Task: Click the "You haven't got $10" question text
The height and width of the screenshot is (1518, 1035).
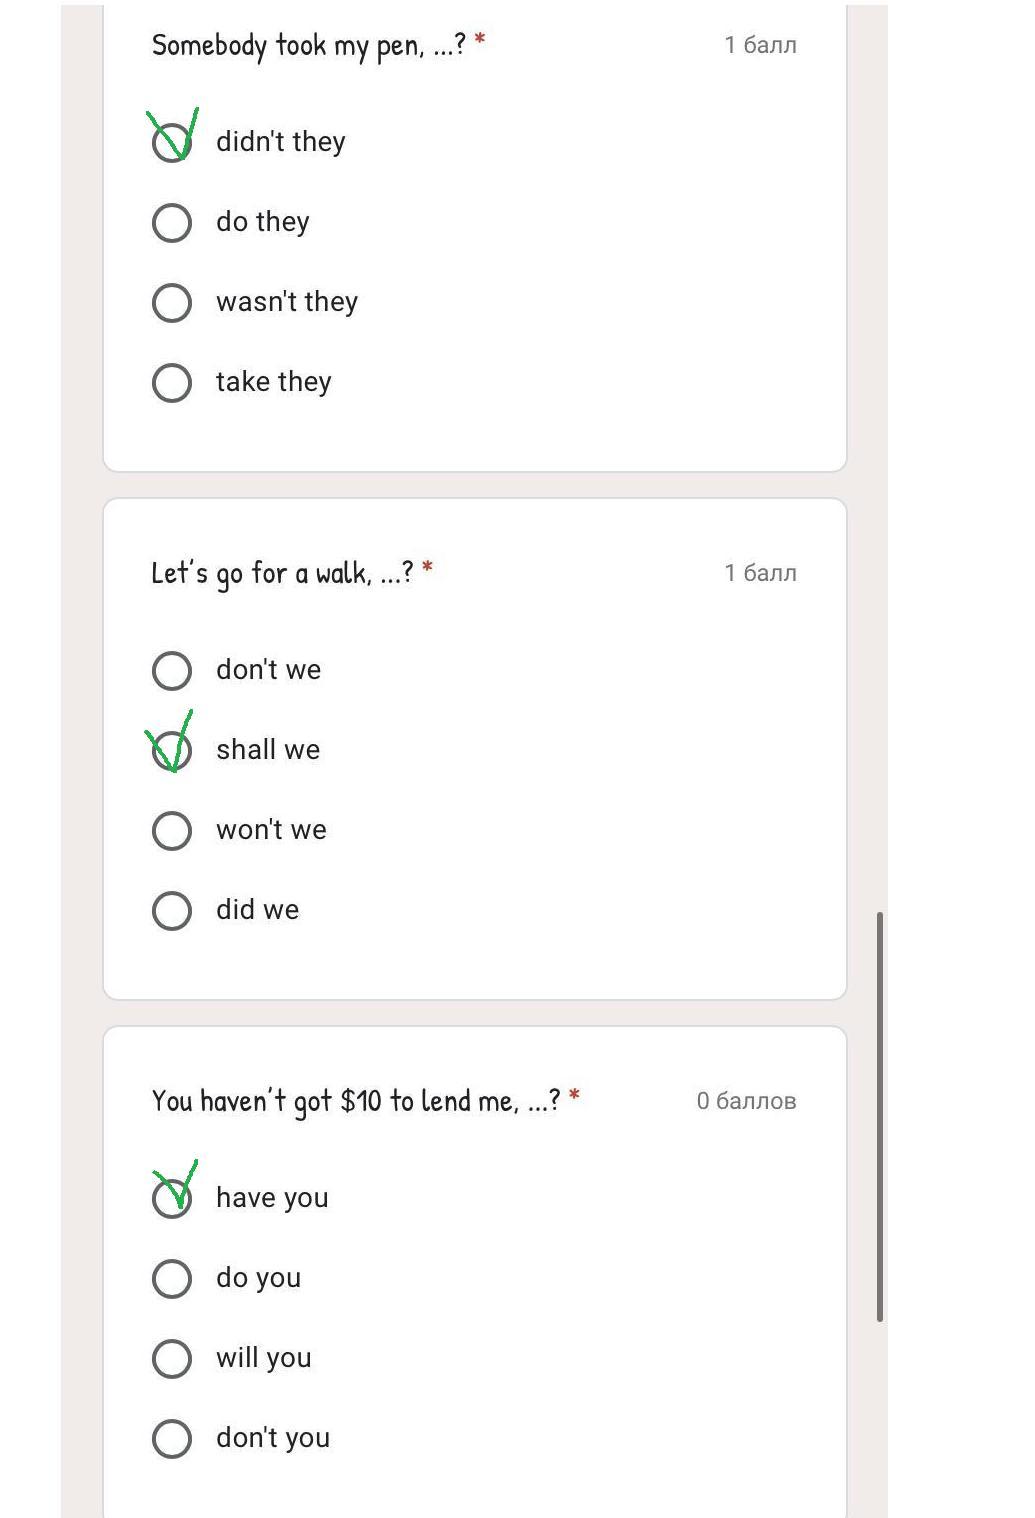Action: (355, 1101)
